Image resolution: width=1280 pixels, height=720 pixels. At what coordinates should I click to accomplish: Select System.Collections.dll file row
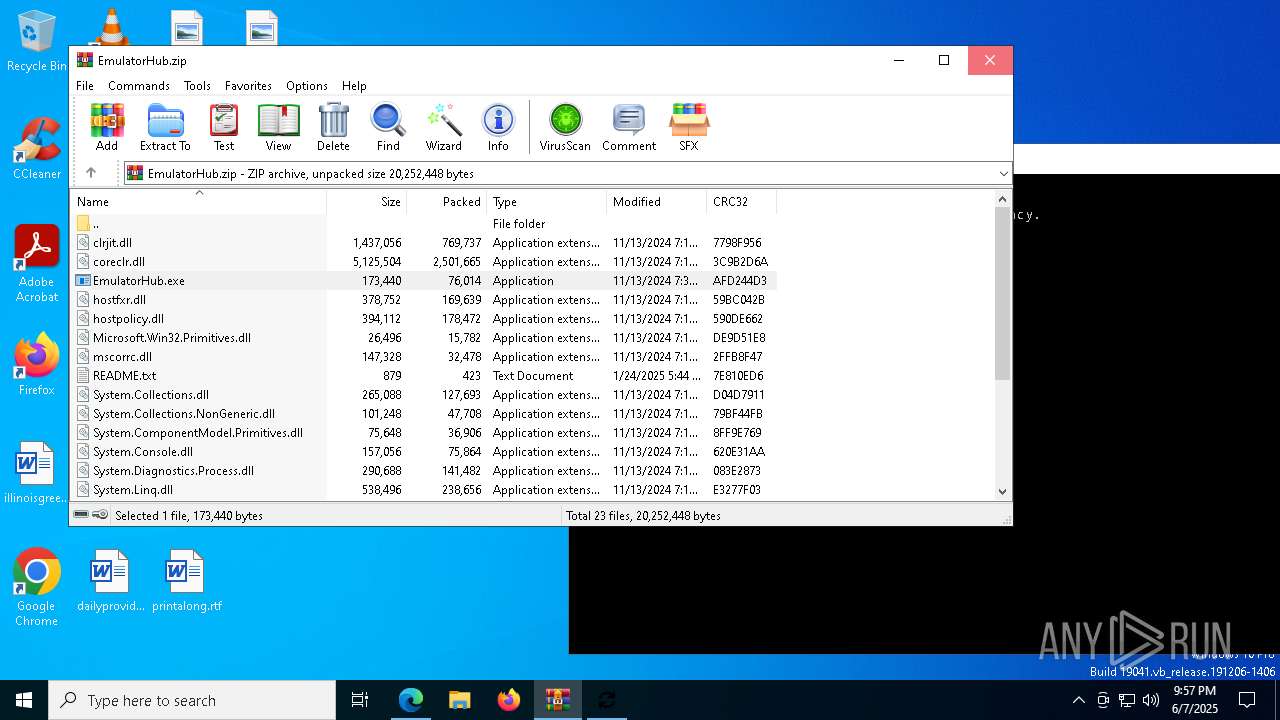(x=424, y=395)
